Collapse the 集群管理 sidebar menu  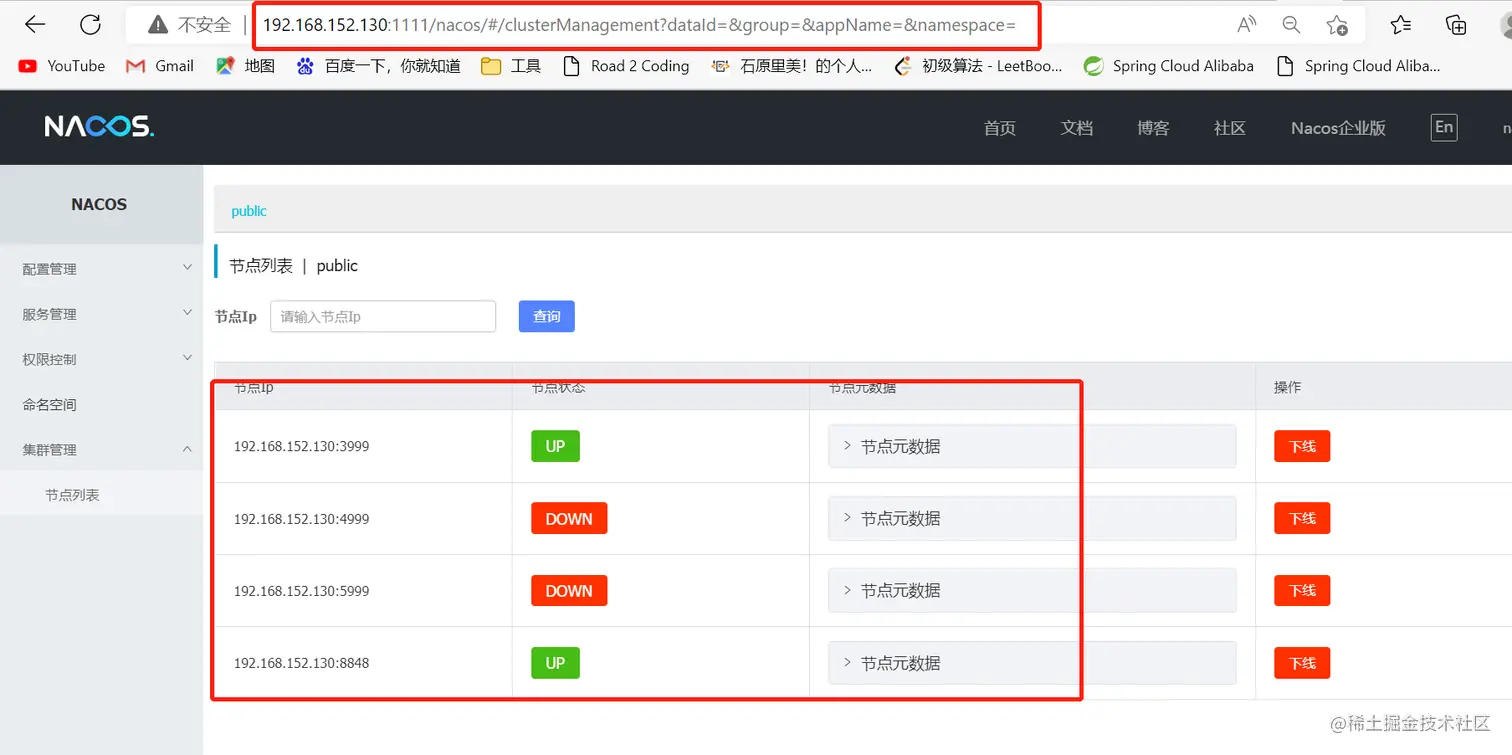[x=101, y=450]
